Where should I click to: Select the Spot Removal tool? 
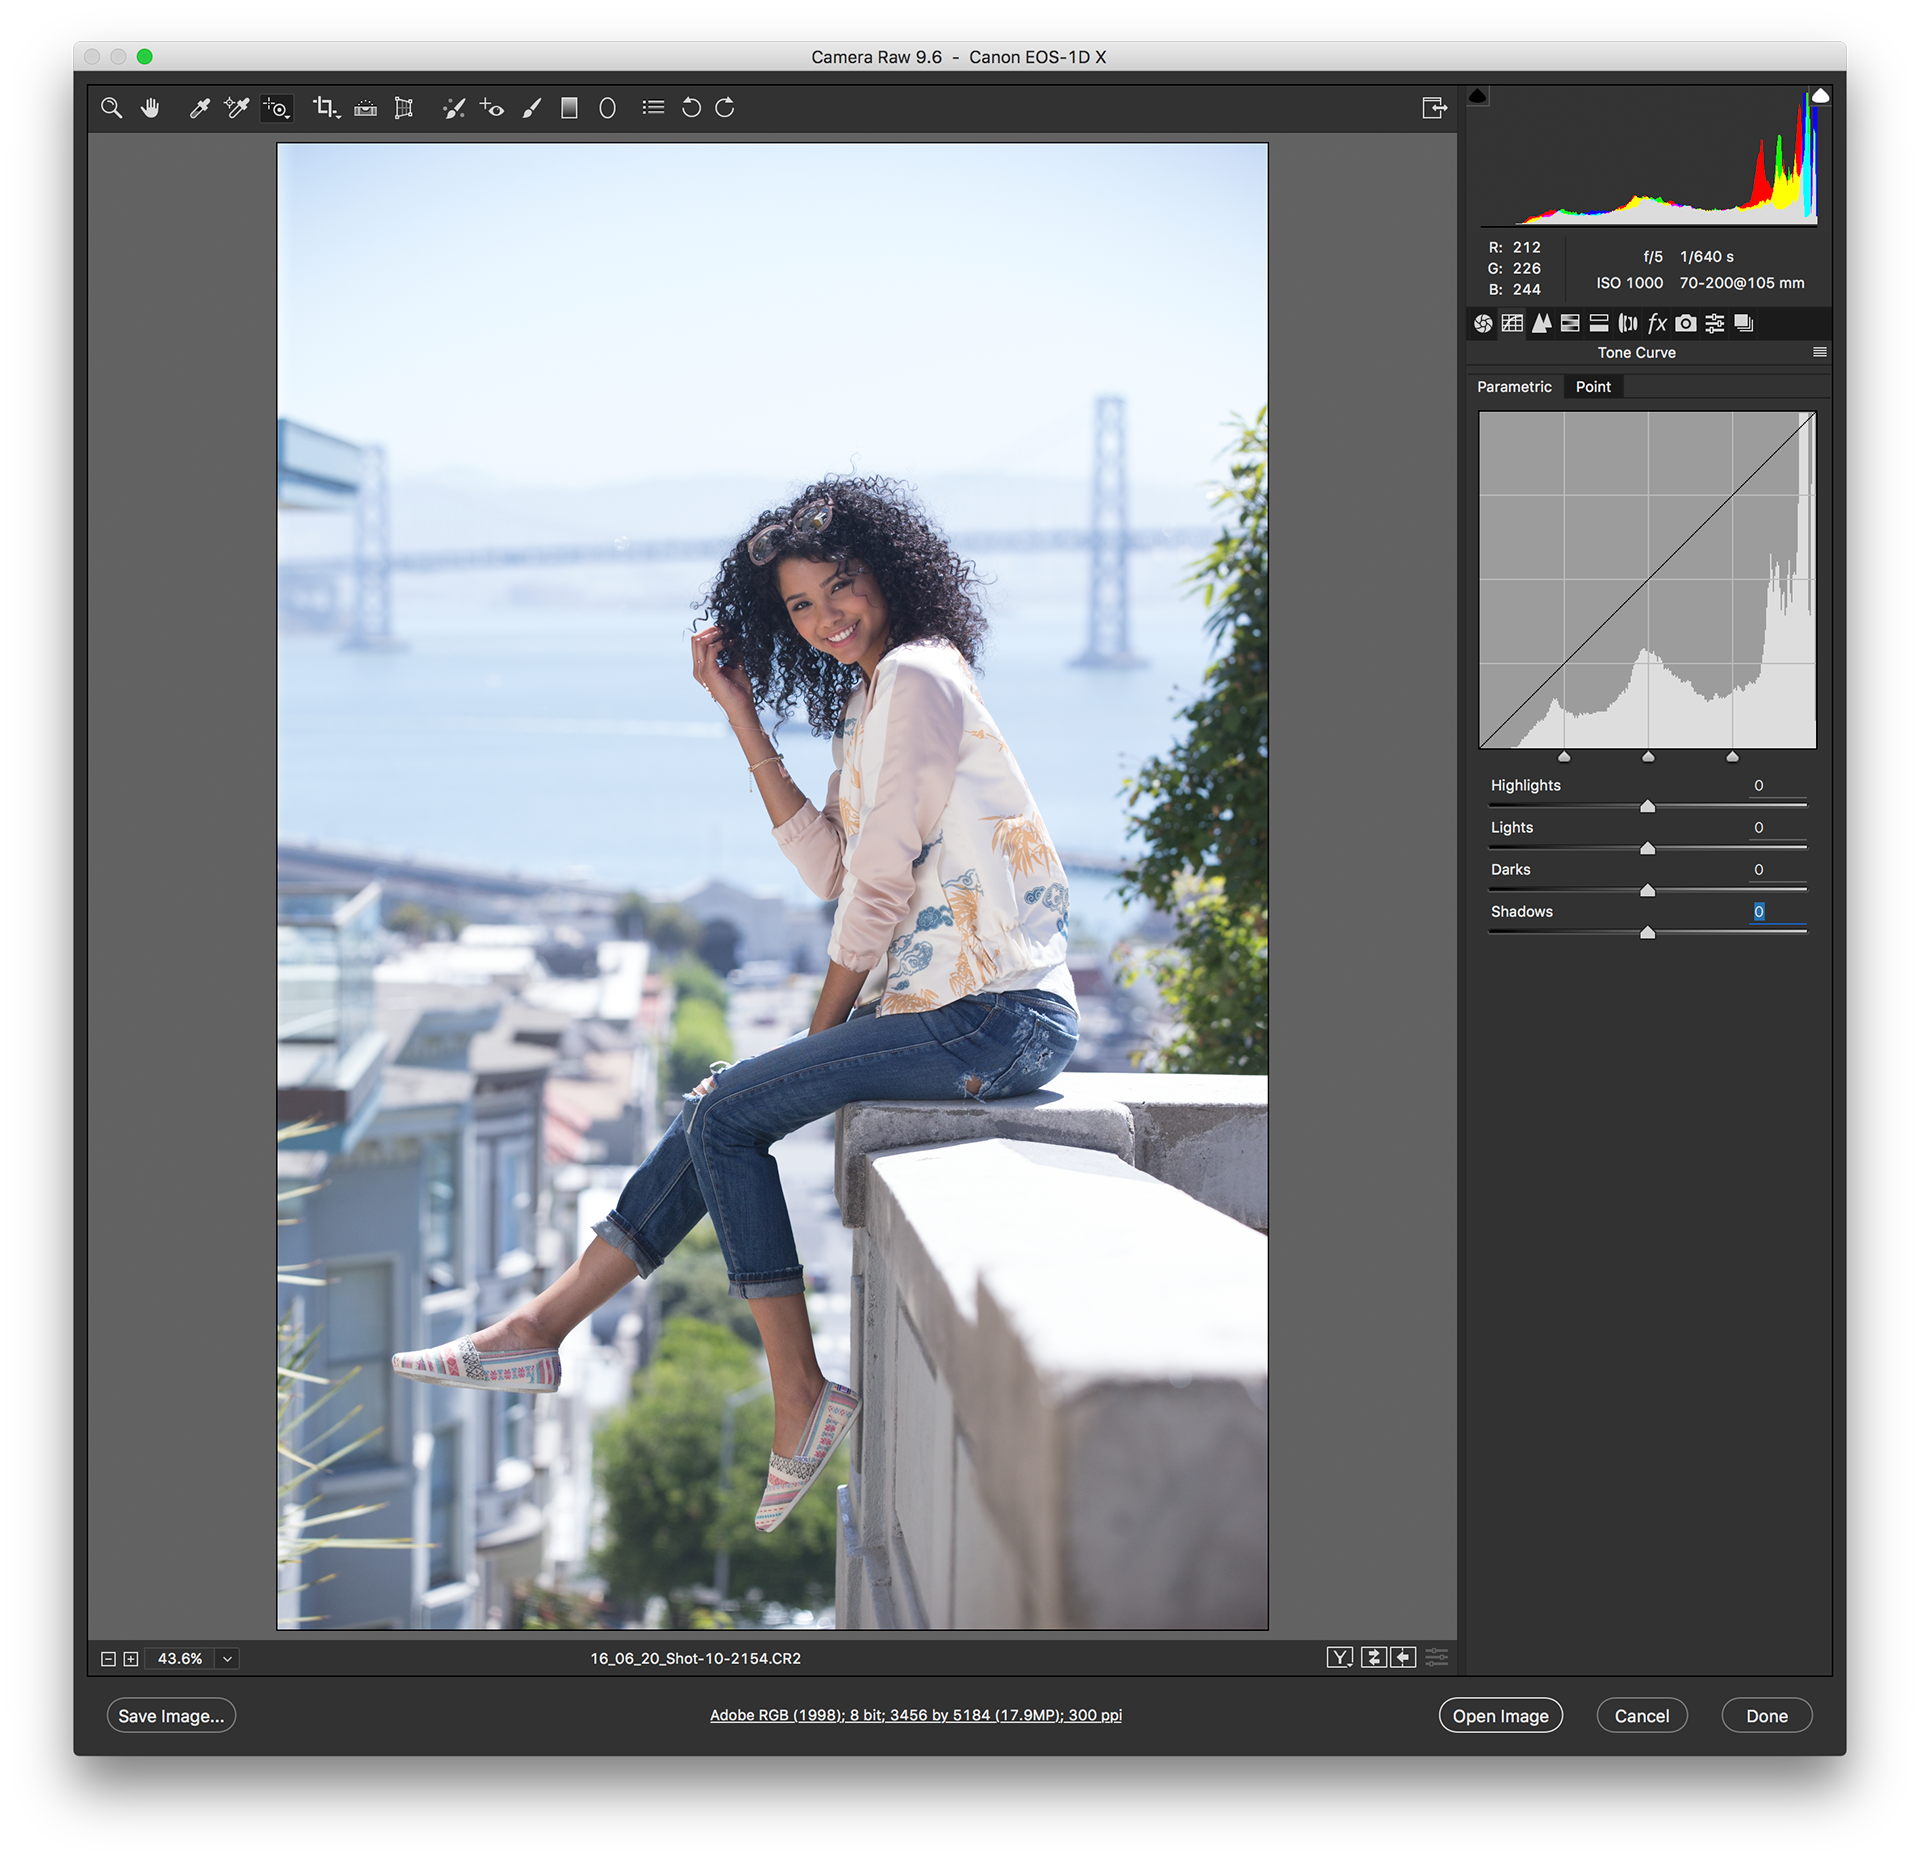pyautogui.click(x=454, y=108)
